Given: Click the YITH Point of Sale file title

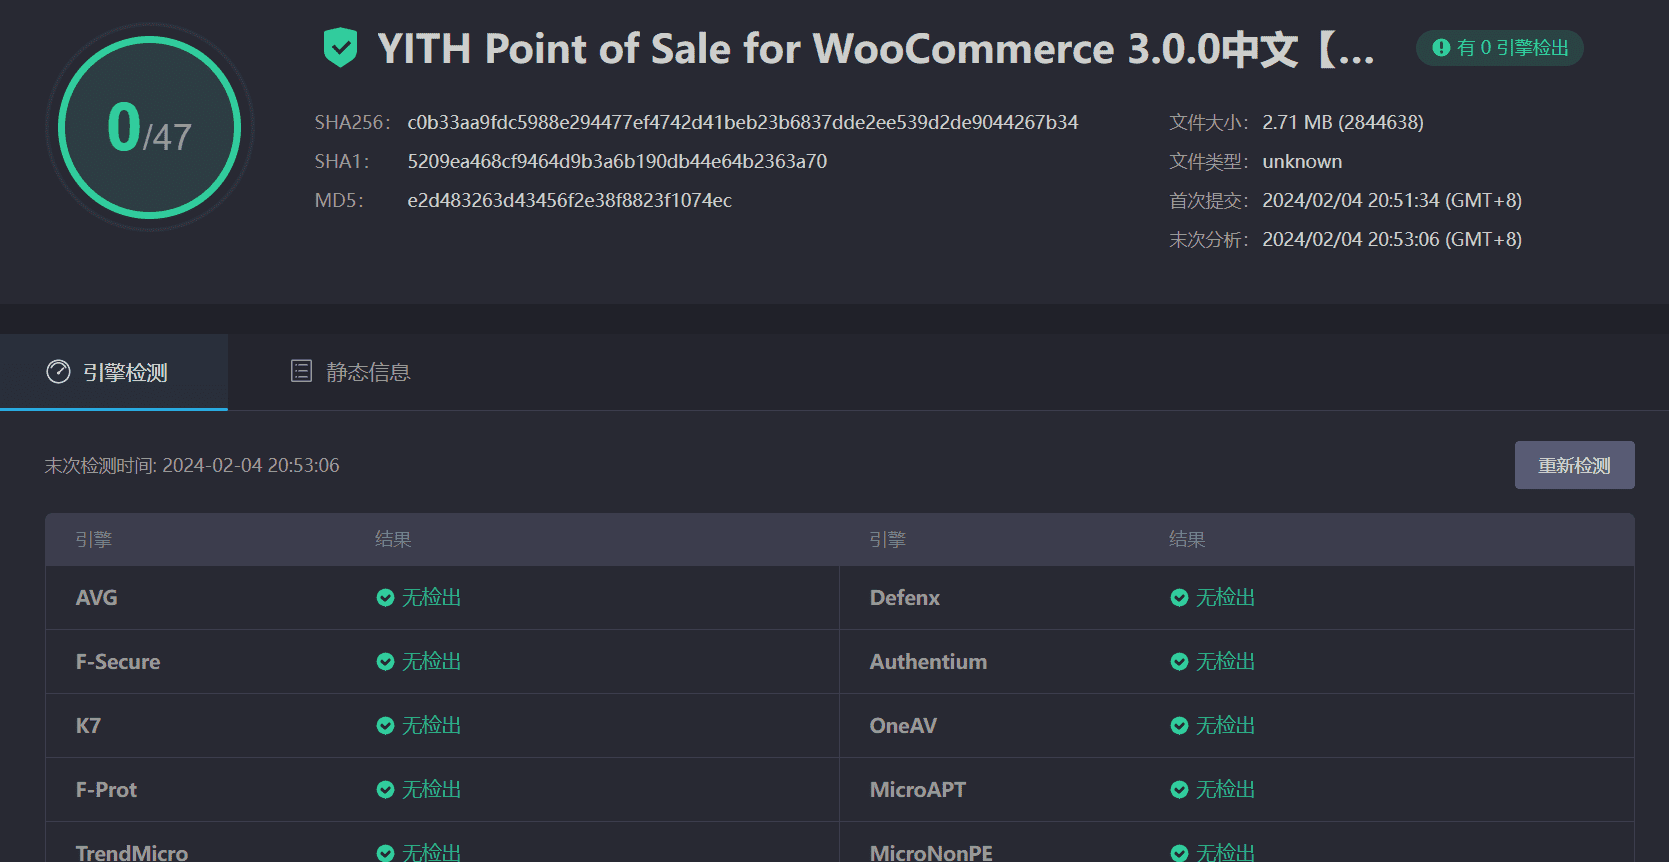Looking at the screenshot, I should tap(875, 48).
